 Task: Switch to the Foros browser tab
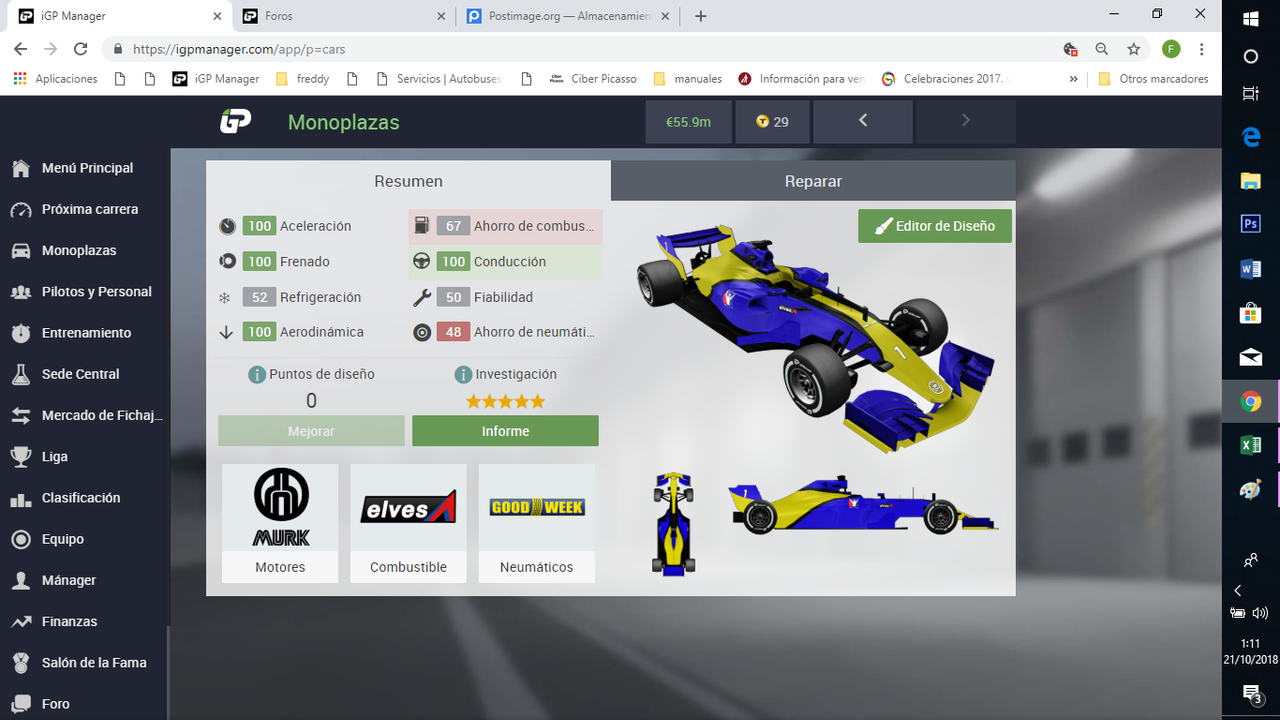pyautogui.click(x=343, y=16)
